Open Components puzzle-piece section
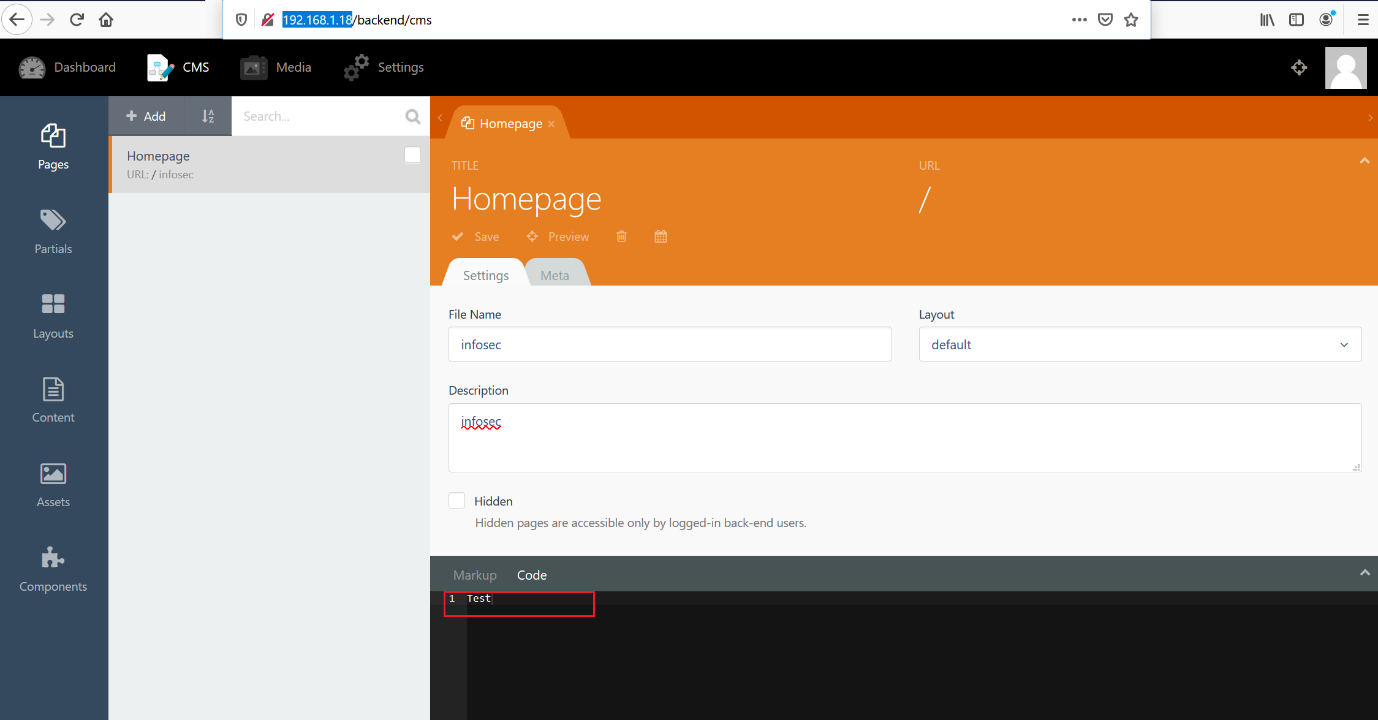The image size is (1378, 720). (53, 569)
